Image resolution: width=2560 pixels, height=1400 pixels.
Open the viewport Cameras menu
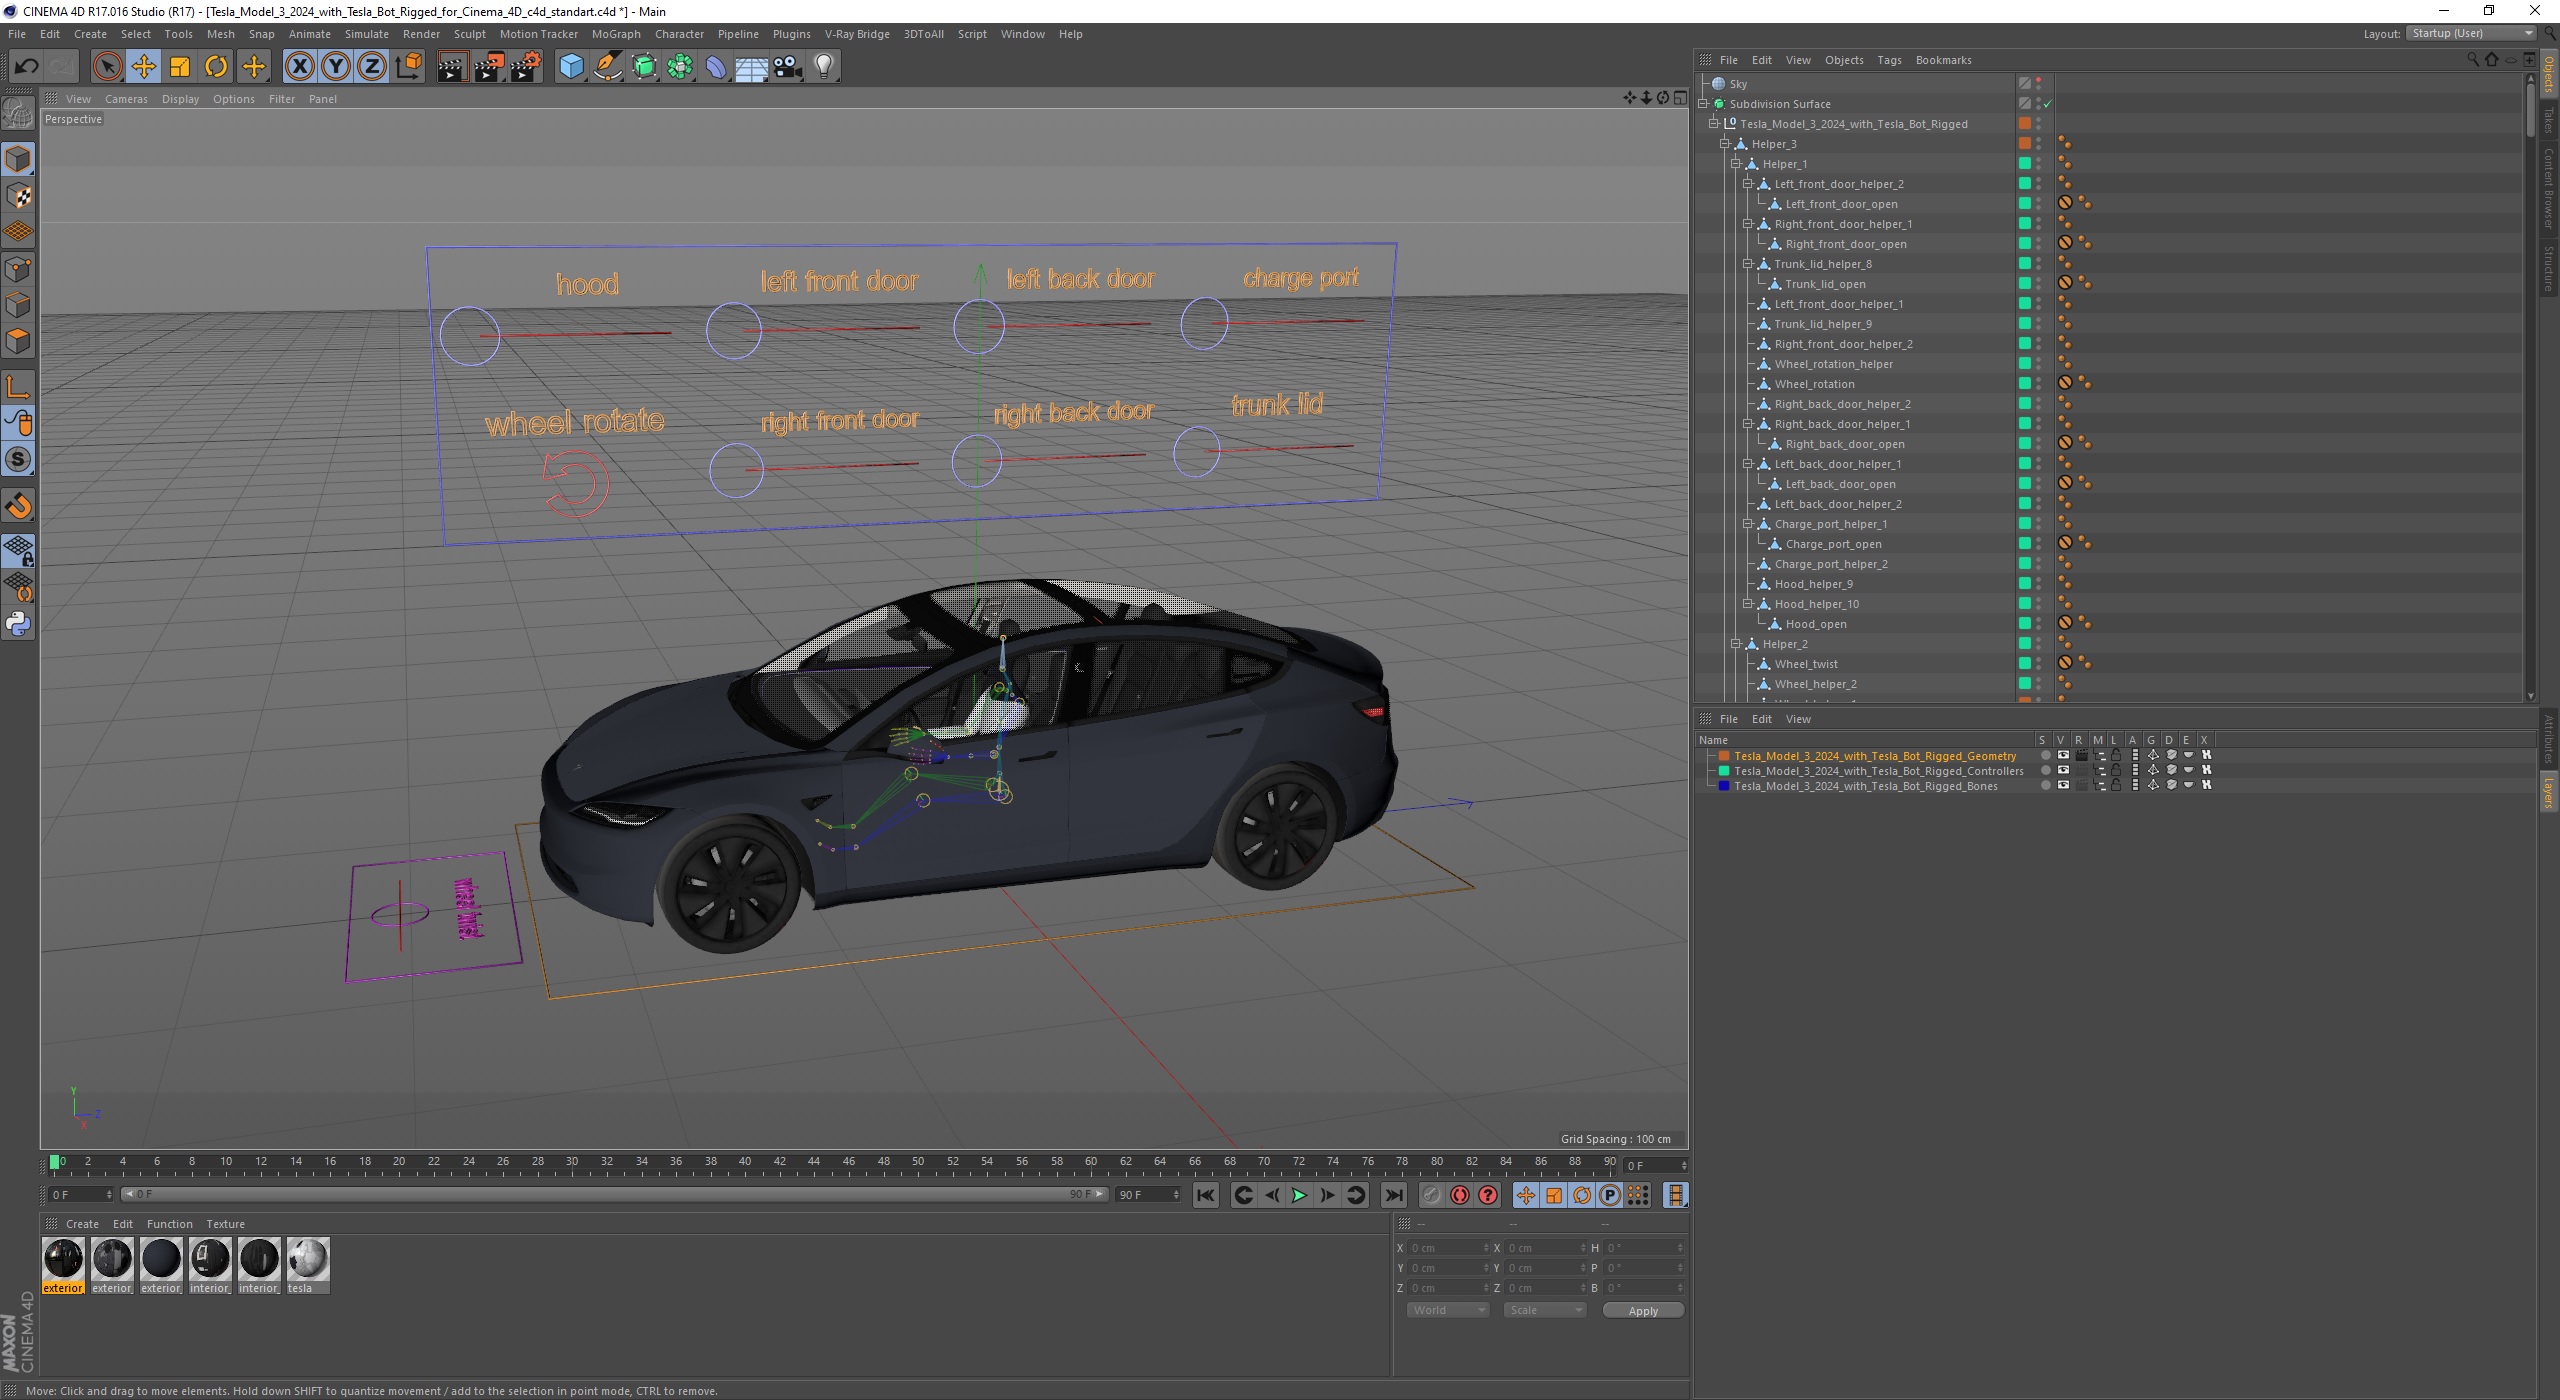pyautogui.click(x=126, y=99)
